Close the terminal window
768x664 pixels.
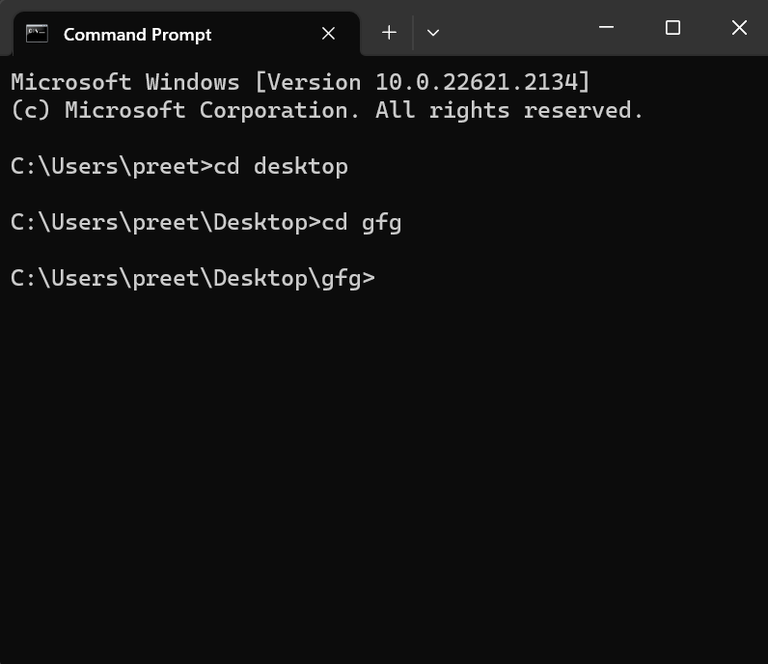tap(739, 28)
